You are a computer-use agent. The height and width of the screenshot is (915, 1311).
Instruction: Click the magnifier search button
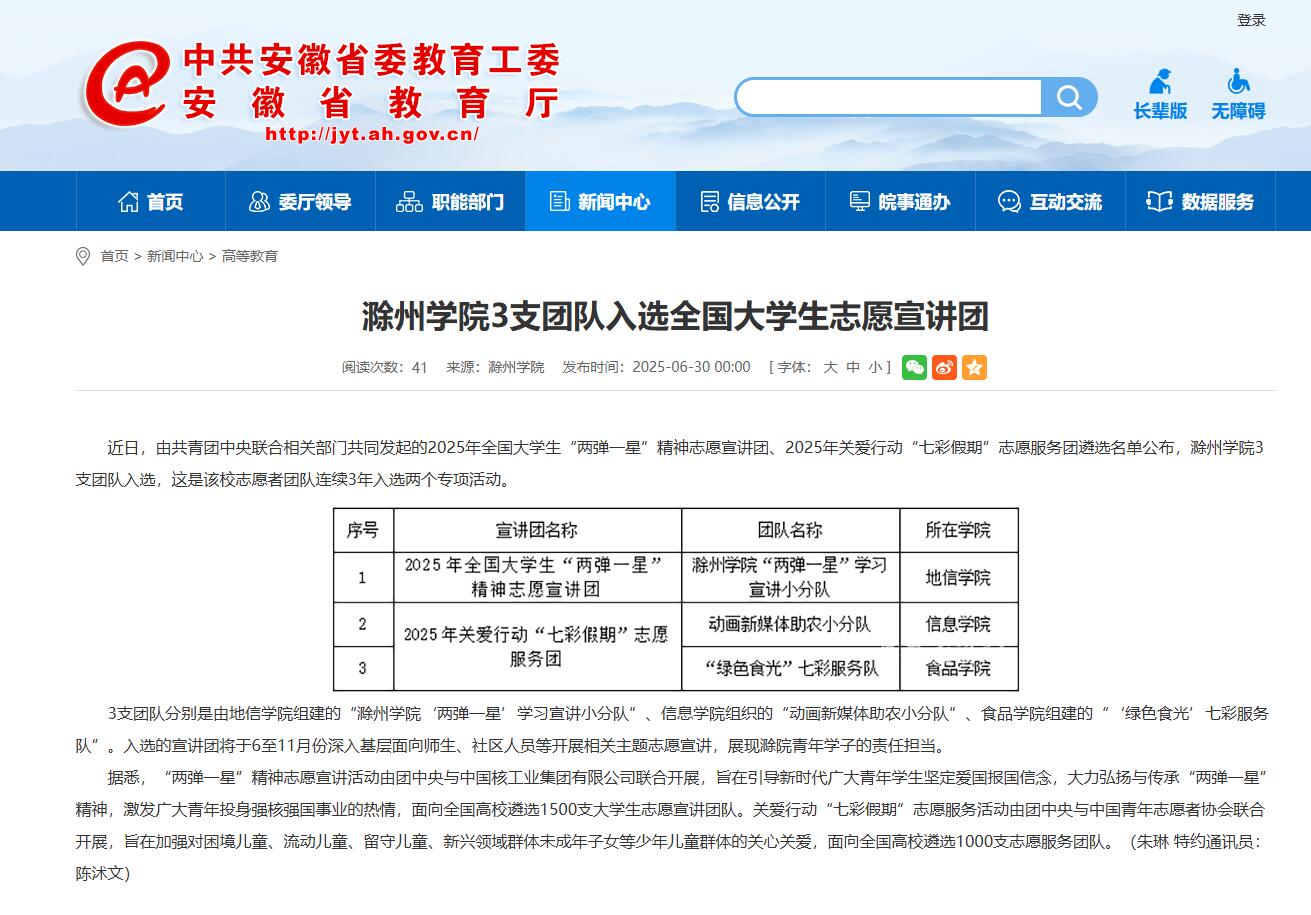(1069, 97)
